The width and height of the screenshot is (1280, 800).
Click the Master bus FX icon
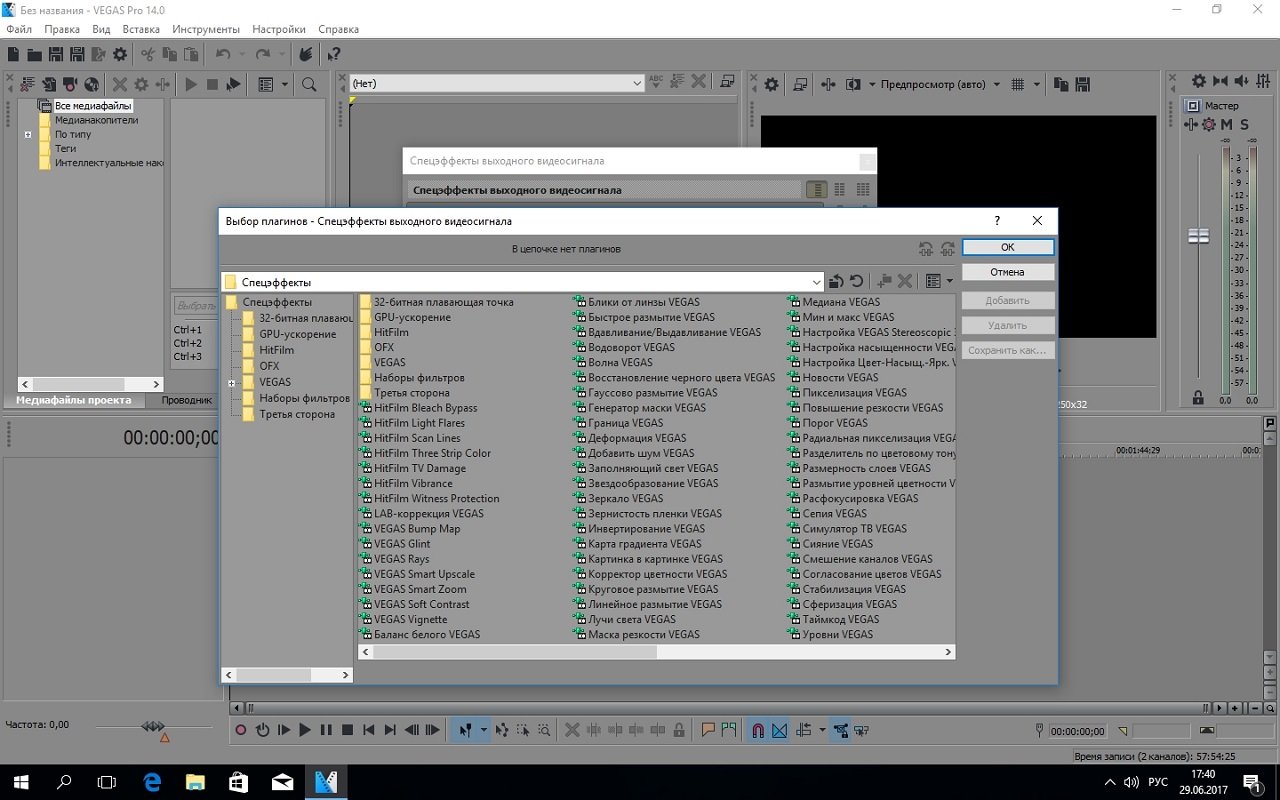click(x=1208, y=125)
